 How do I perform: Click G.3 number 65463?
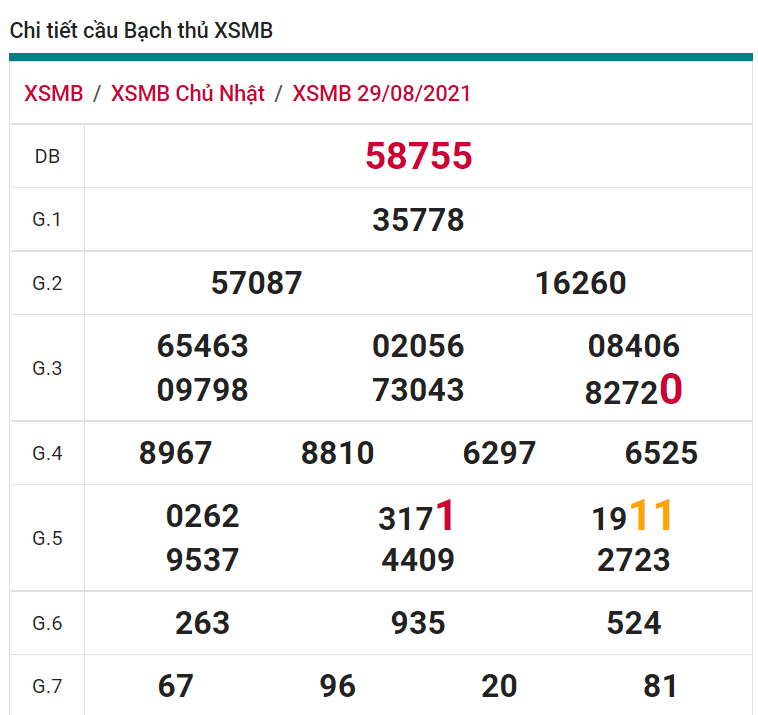point(202,346)
